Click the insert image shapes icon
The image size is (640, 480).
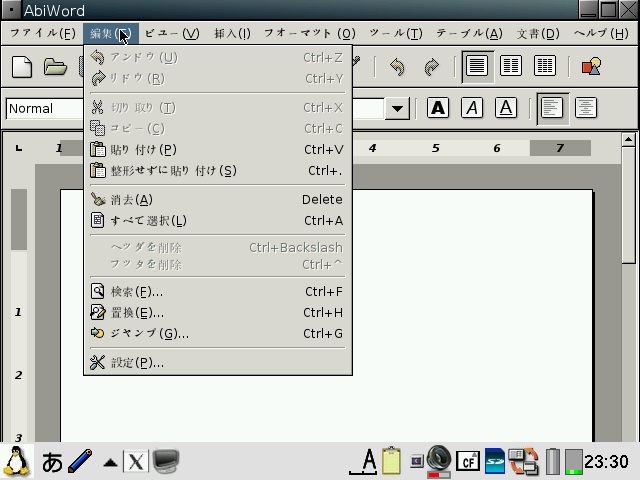(591, 67)
